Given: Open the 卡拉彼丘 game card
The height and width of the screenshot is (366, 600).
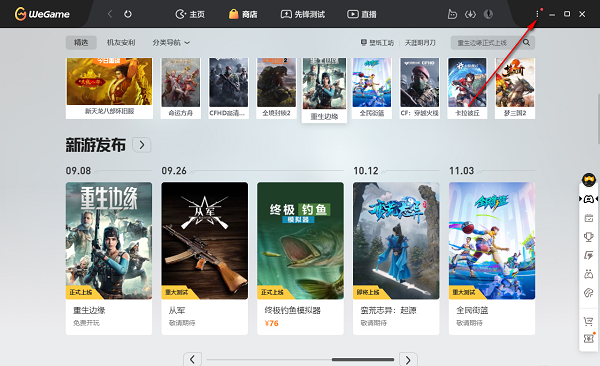Looking at the screenshot, I should (x=467, y=88).
